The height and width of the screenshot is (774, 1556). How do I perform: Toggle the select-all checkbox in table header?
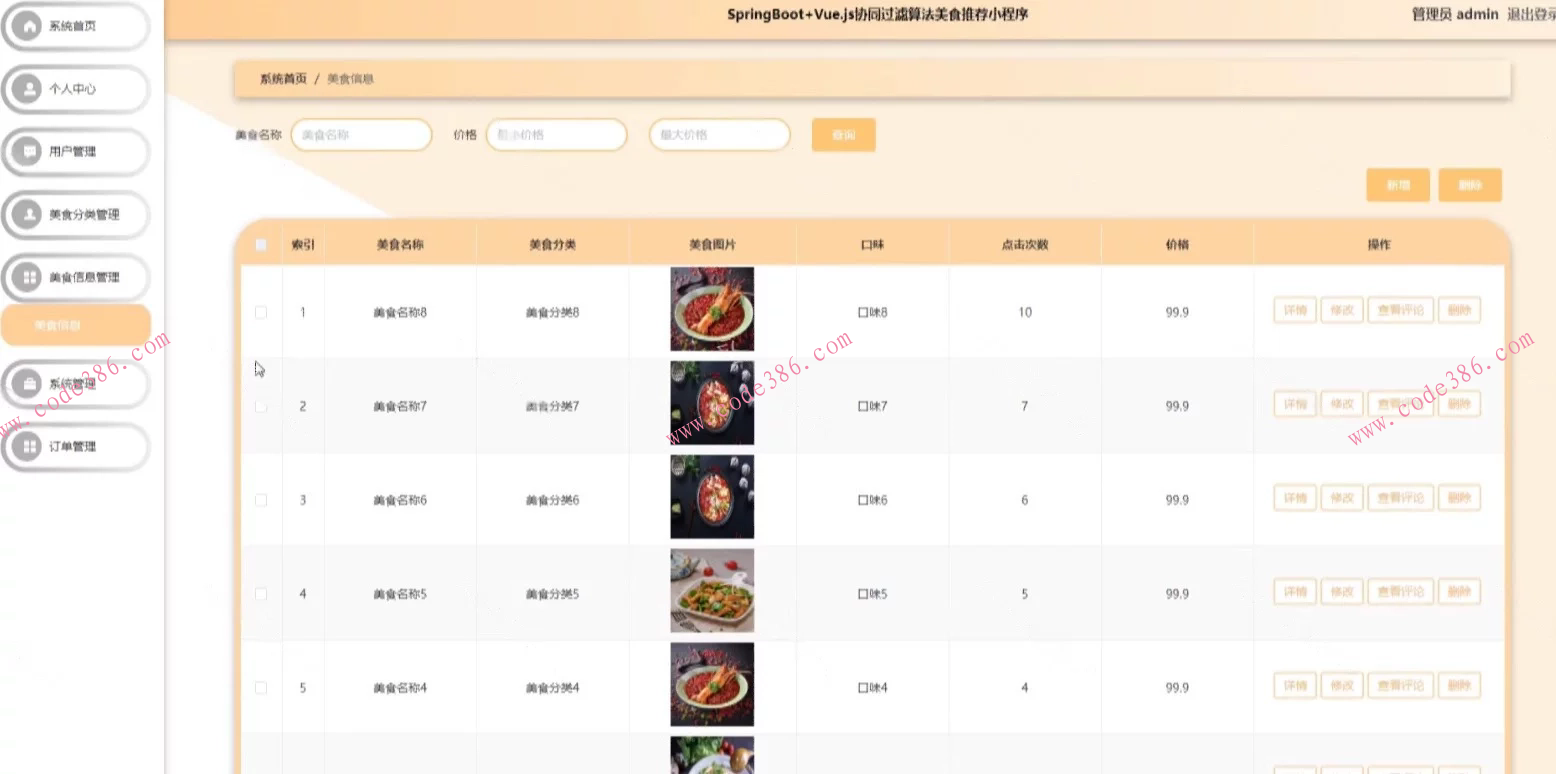click(261, 243)
